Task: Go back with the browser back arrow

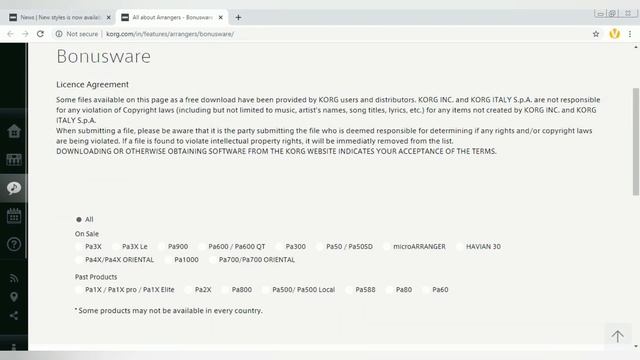Action: (x=10, y=34)
